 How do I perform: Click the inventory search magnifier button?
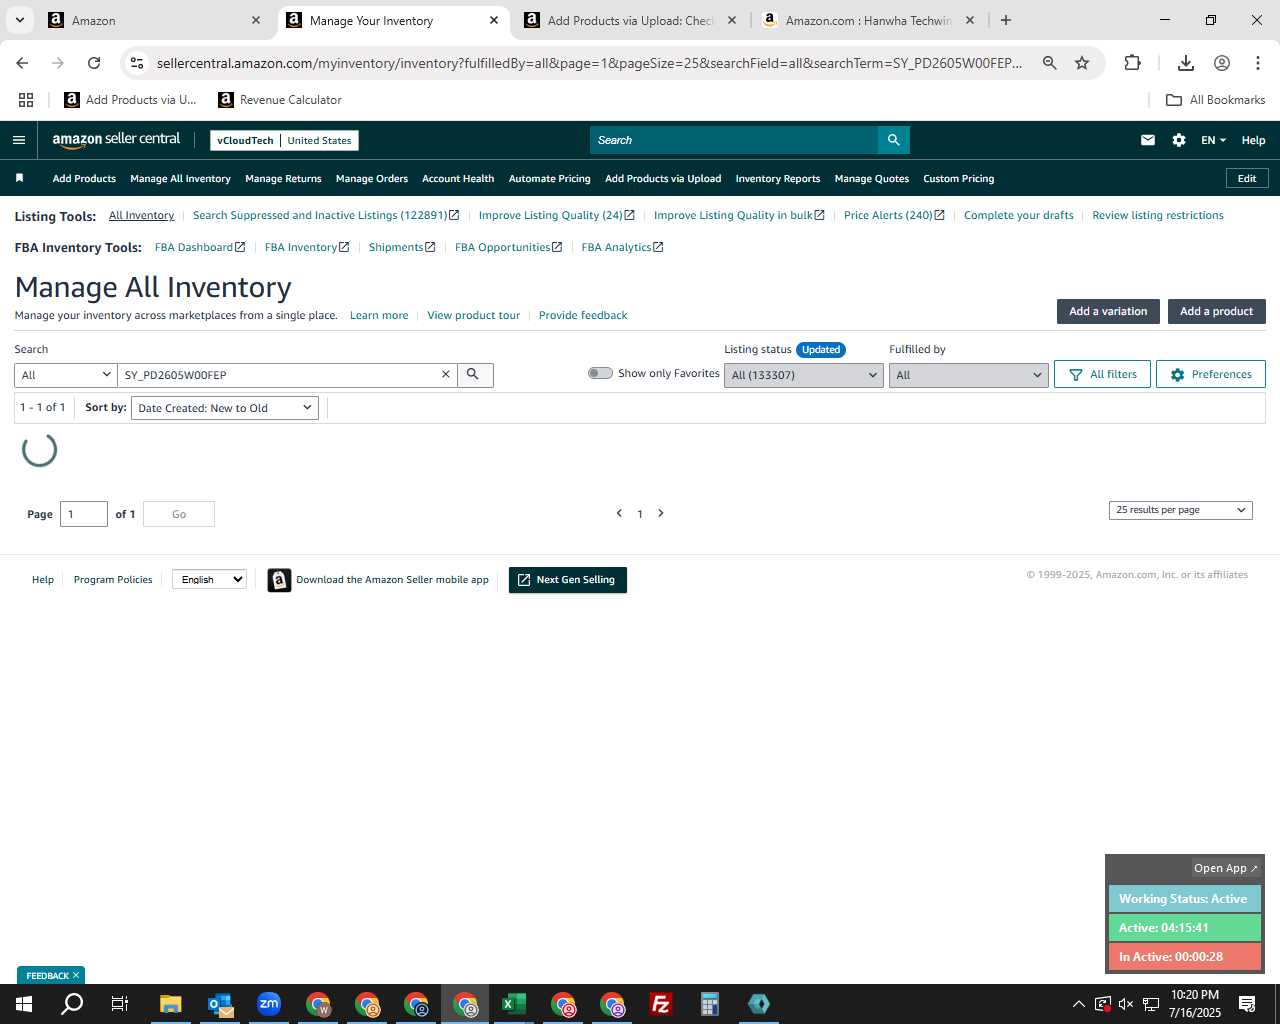pos(474,374)
